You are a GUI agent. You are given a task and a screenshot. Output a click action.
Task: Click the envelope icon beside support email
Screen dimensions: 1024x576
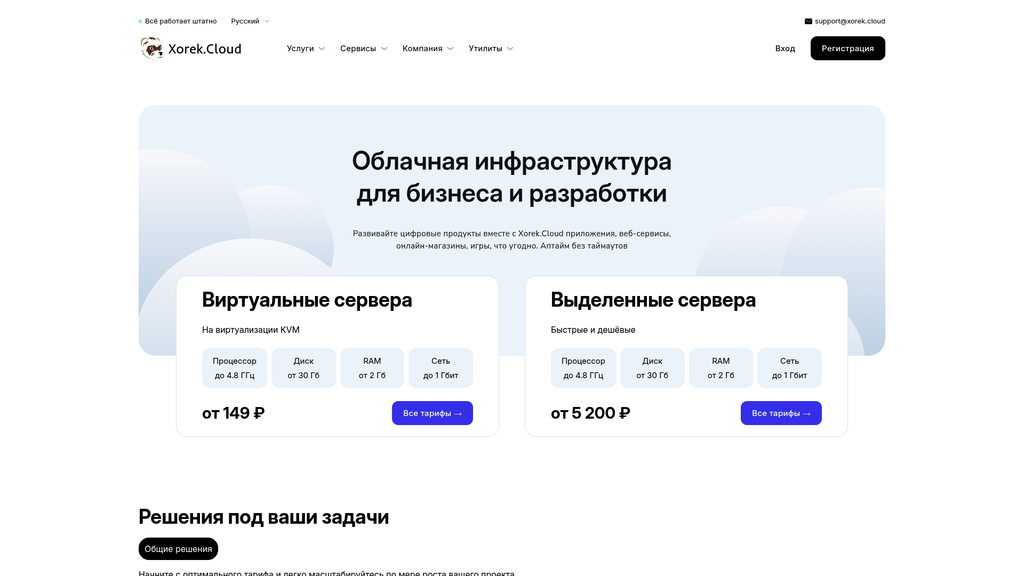(x=808, y=20)
